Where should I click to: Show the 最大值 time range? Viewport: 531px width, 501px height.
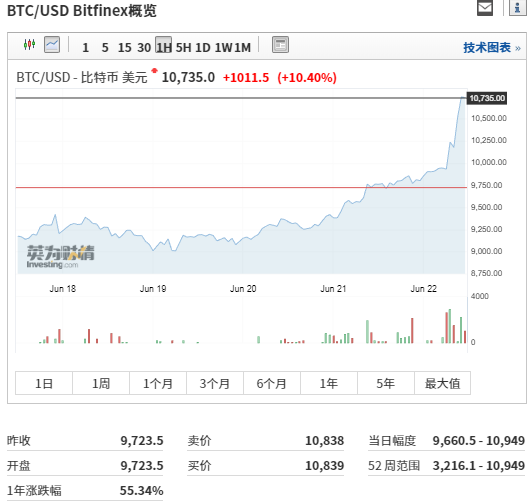pyautogui.click(x=443, y=383)
